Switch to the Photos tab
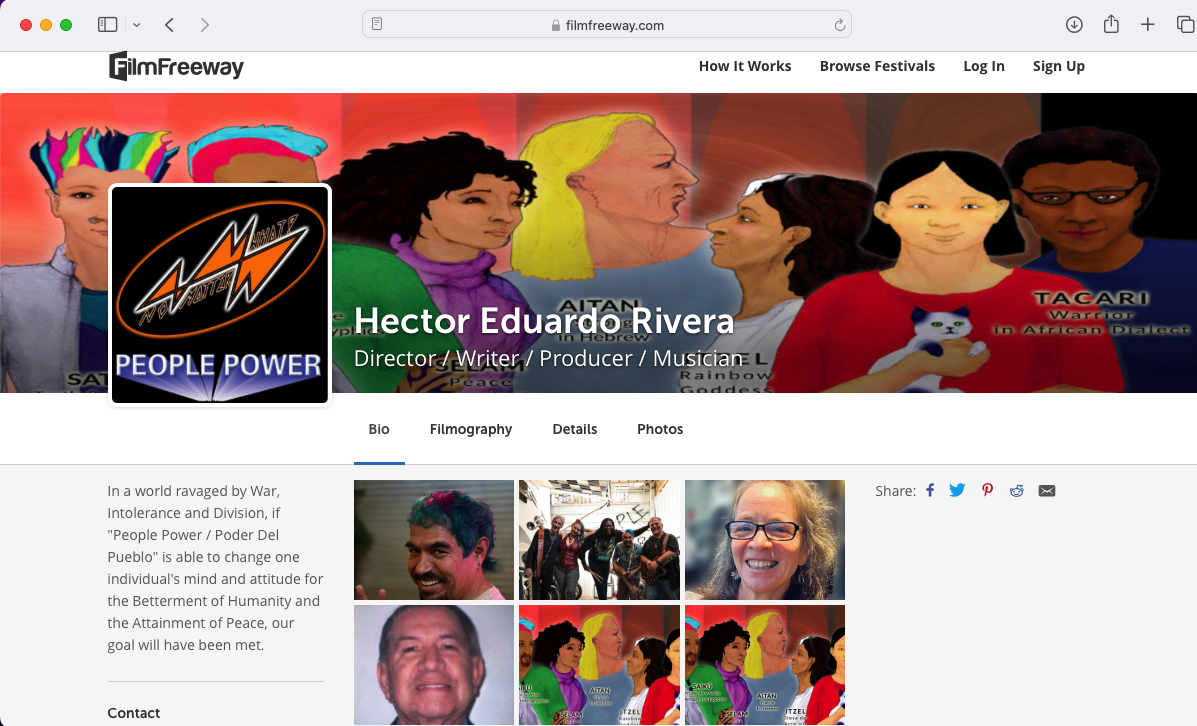Screen dimensions: 1197x726 [x=660, y=429]
